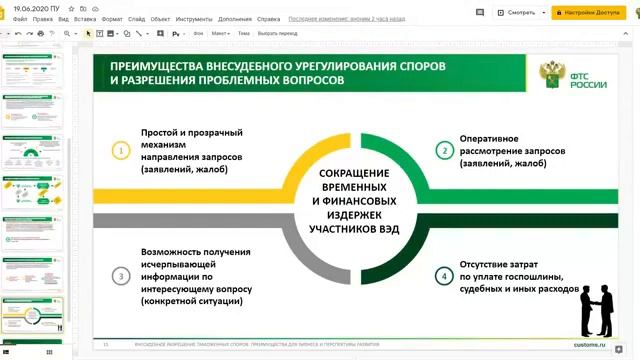640x360 pixels.
Task: Print the presentation
Action: (x=40, y=33)
